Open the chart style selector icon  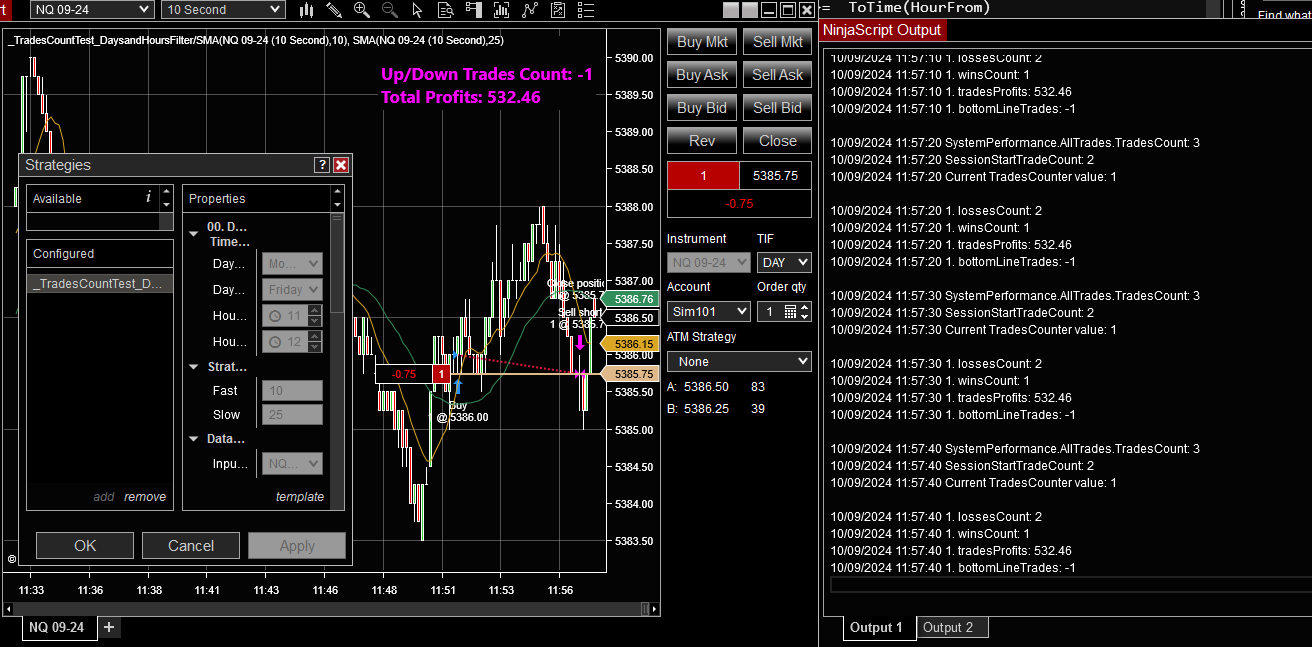(x=307, y=11)
